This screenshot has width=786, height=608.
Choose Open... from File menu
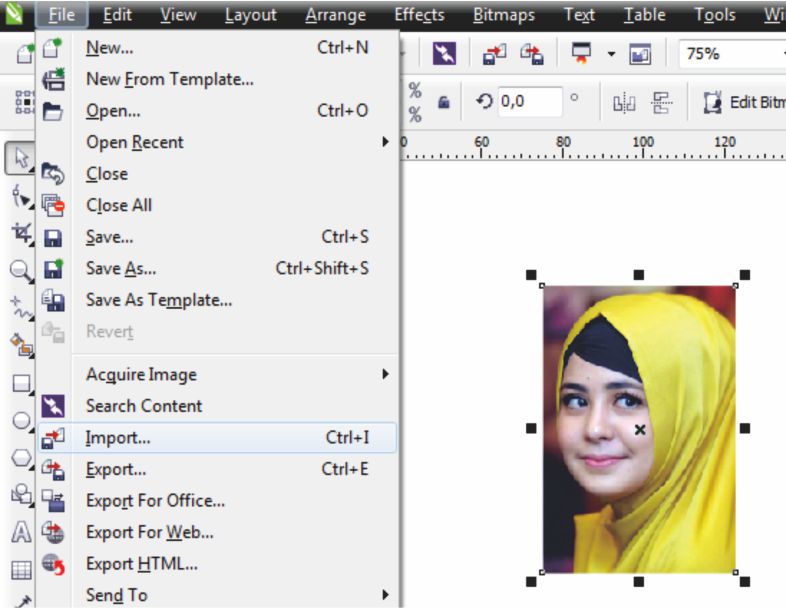(x=217, y=111)
